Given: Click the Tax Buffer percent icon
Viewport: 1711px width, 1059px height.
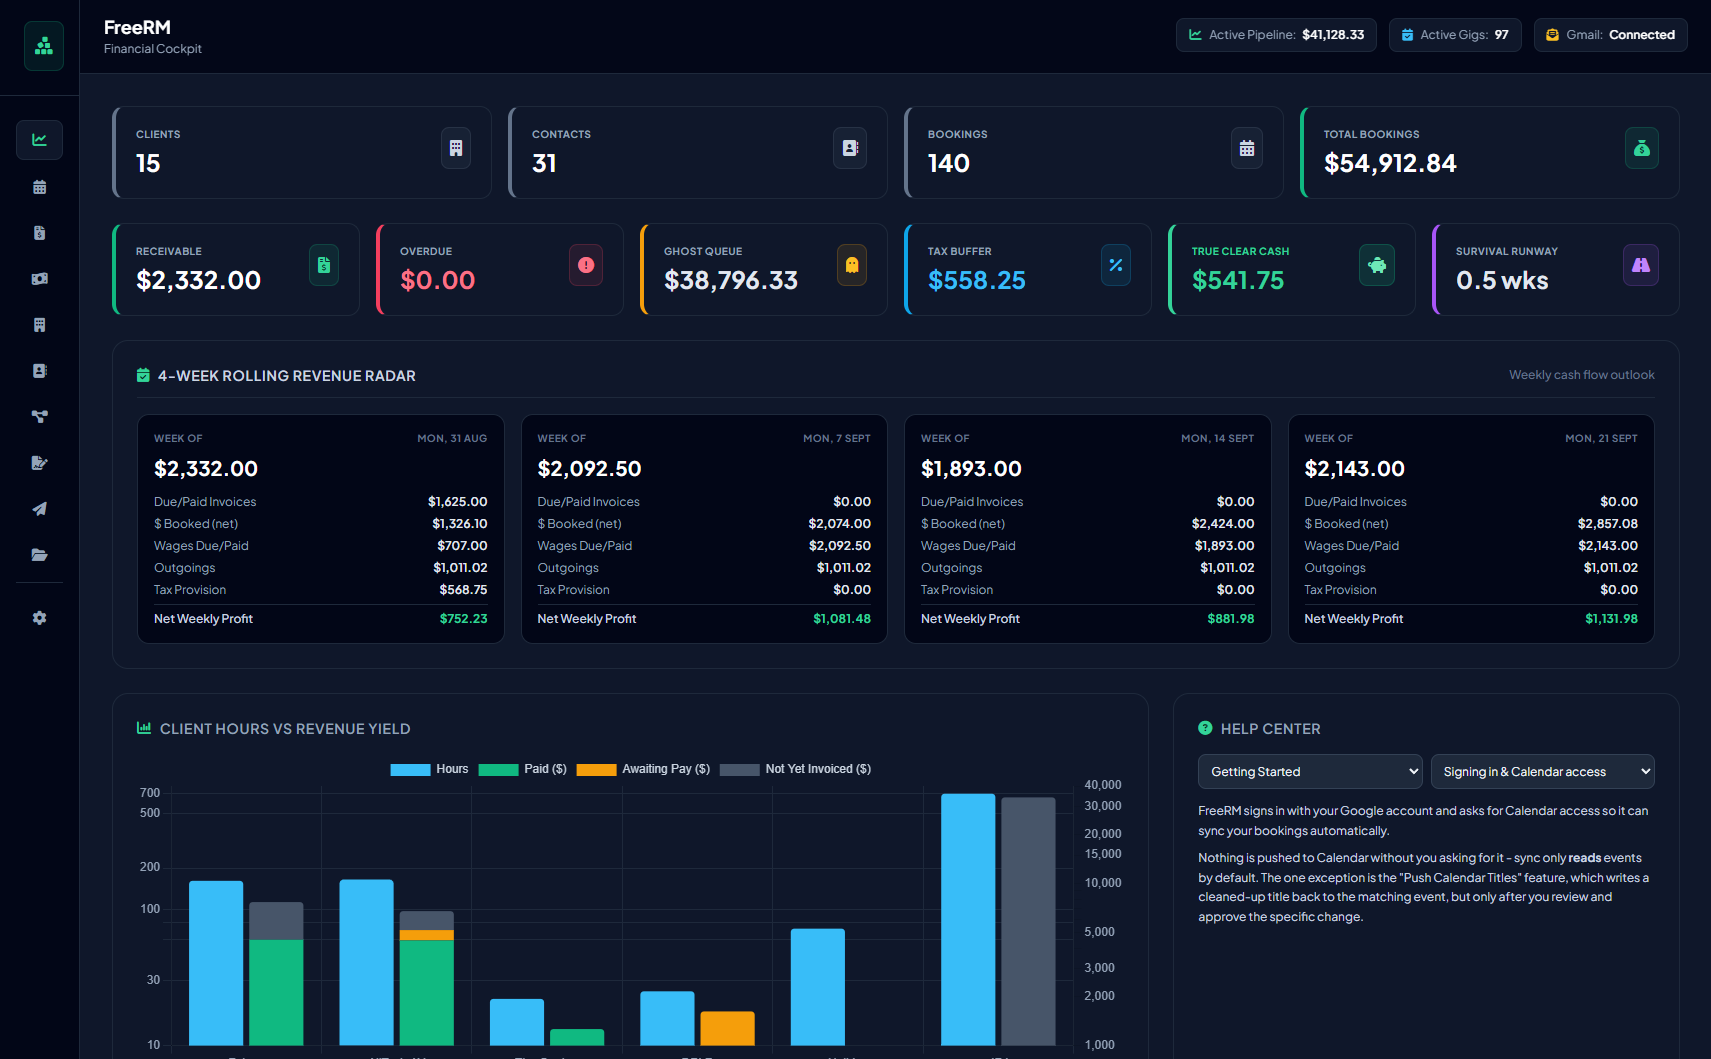Looking at the screenshot, I should click(x=1116, y=265).
